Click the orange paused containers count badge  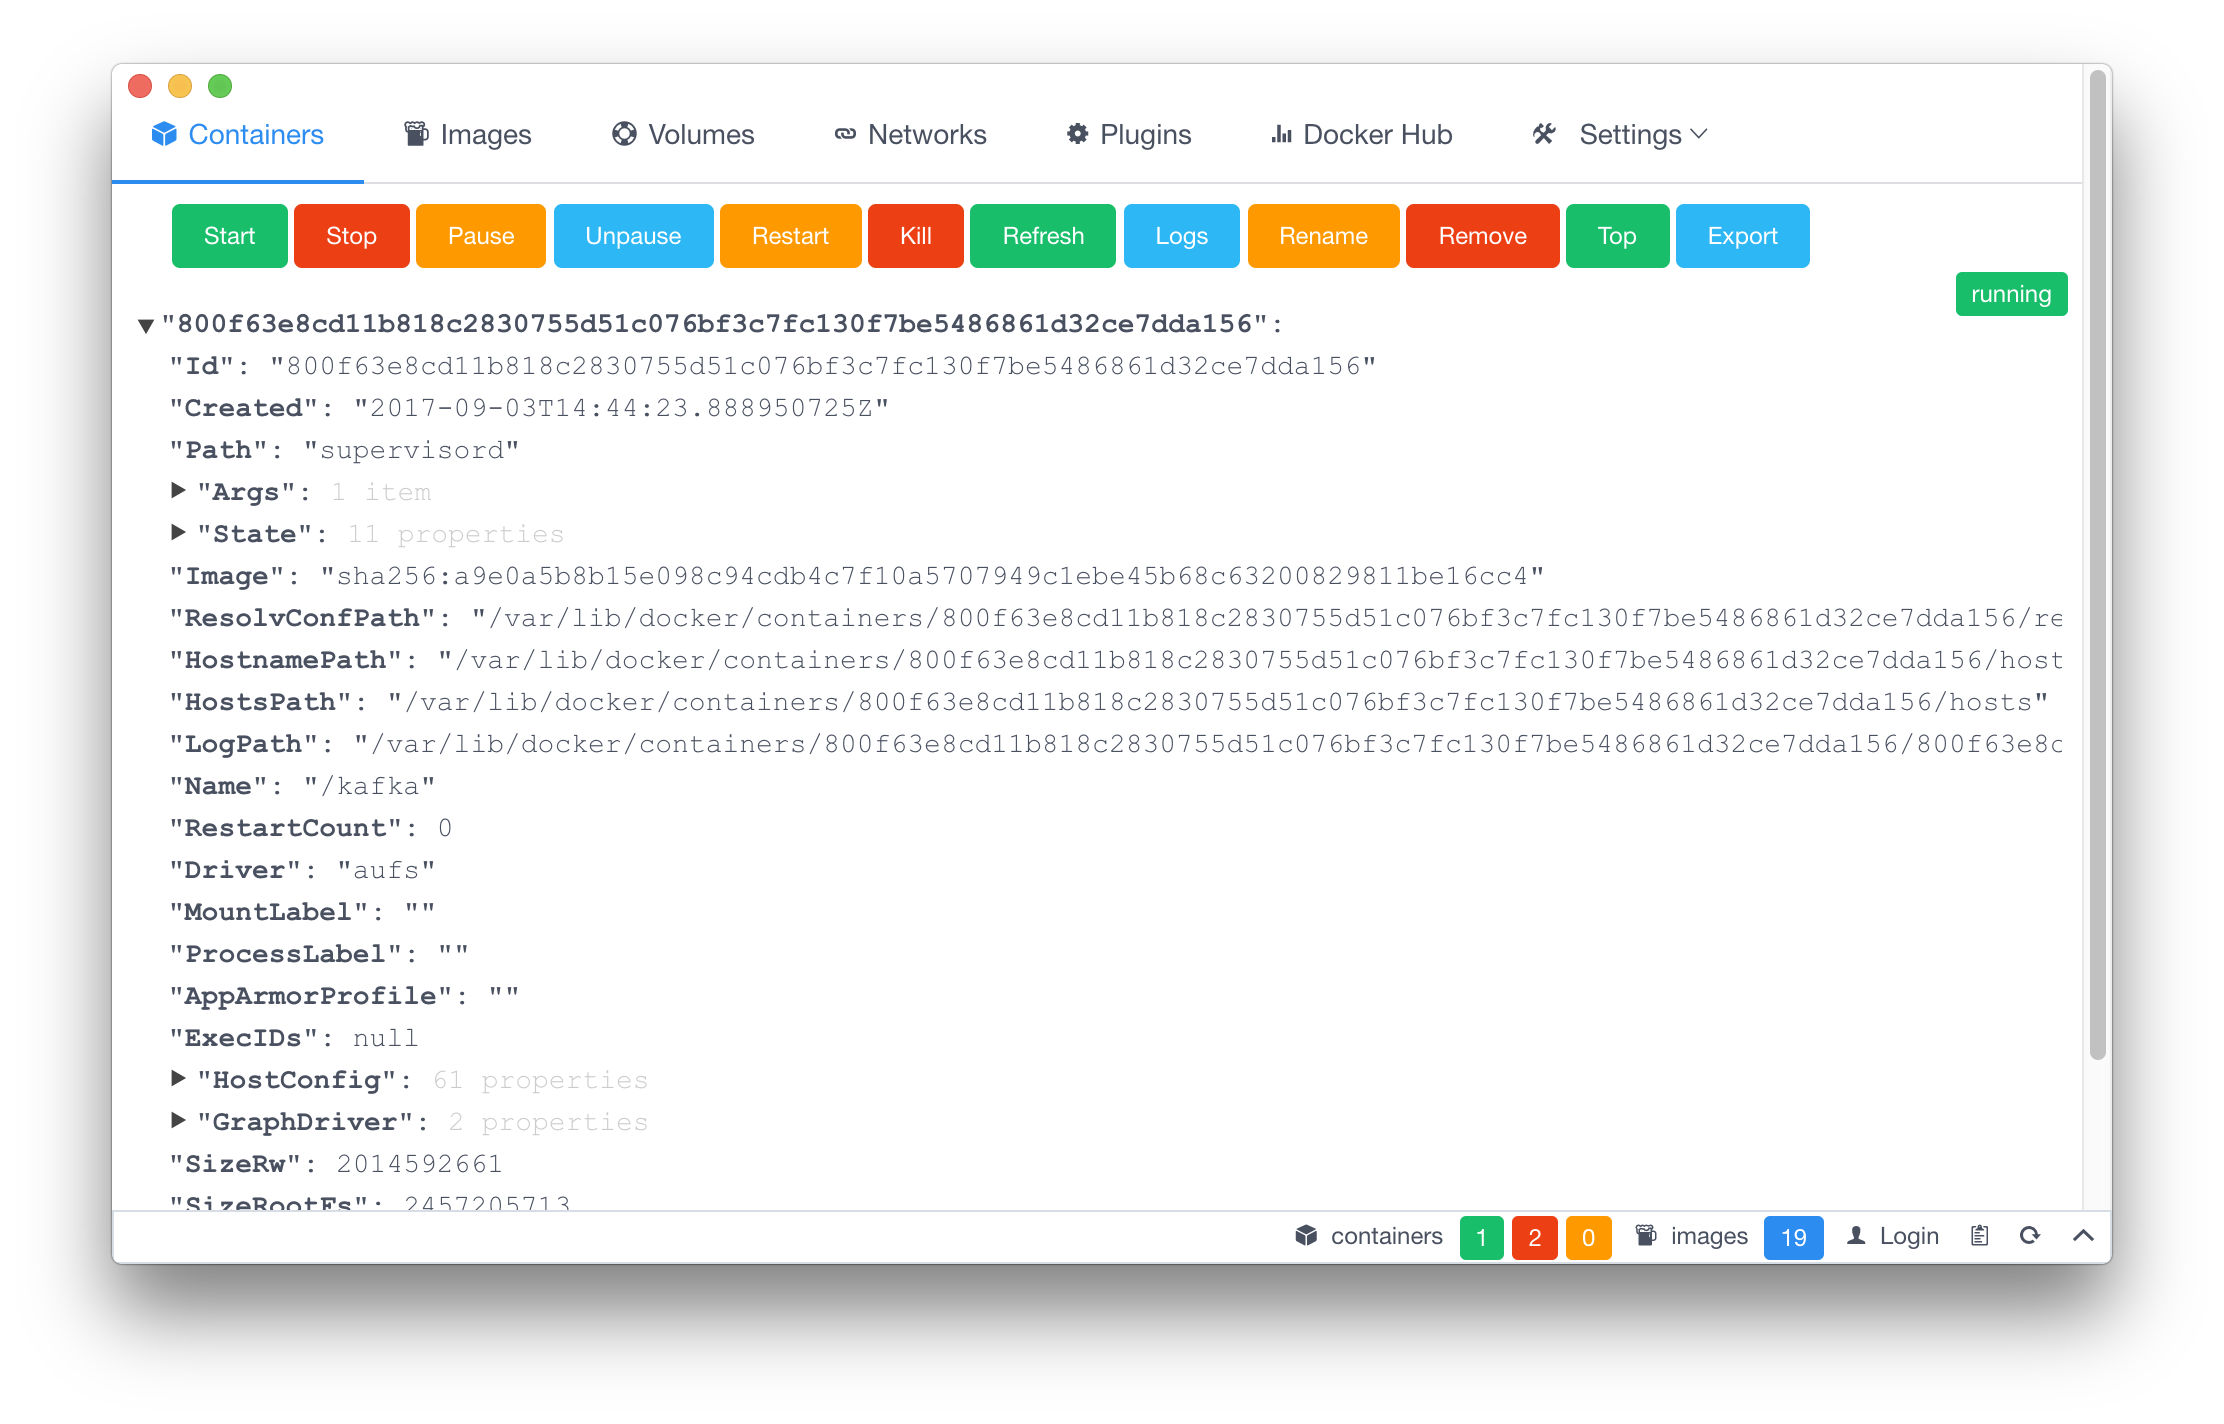[1588, 1238]
